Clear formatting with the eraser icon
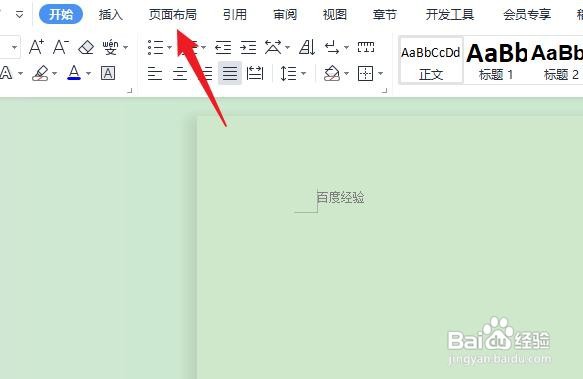Screen dimensions: 583x379 pyautogui.click(x=86, y=48)
